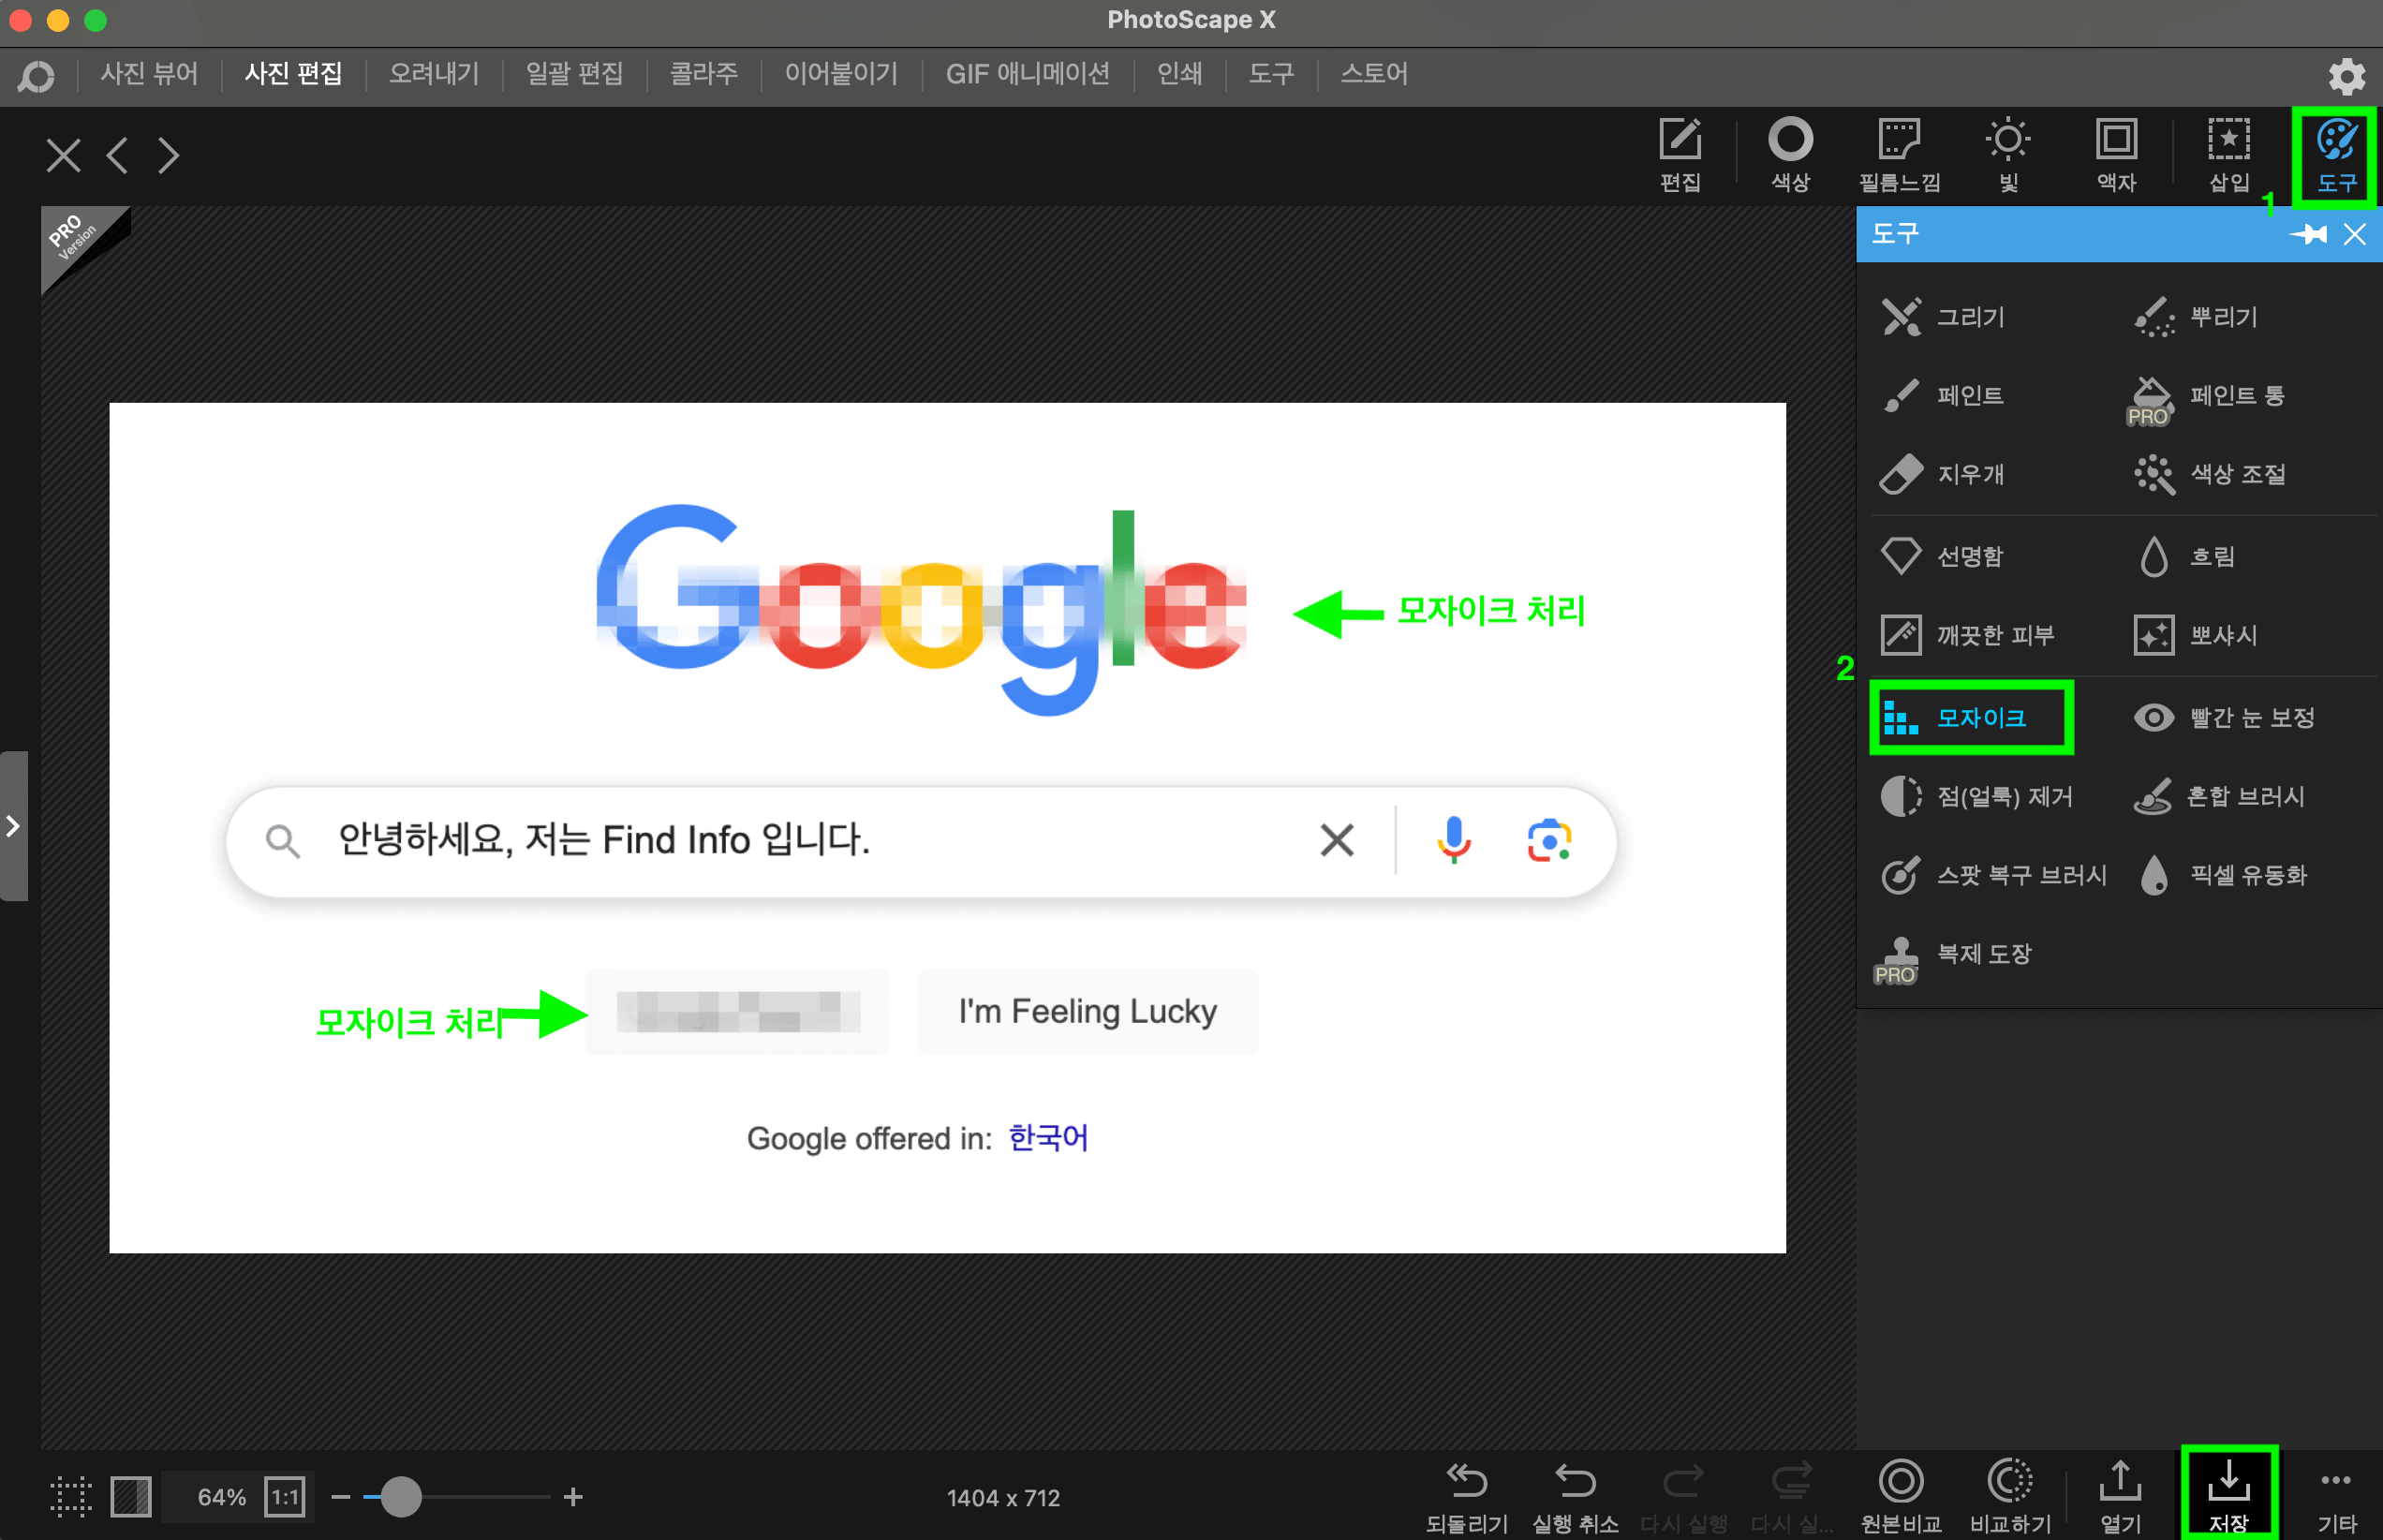
Task: Close the 도구 panel with X
Action: (2357, 234)
